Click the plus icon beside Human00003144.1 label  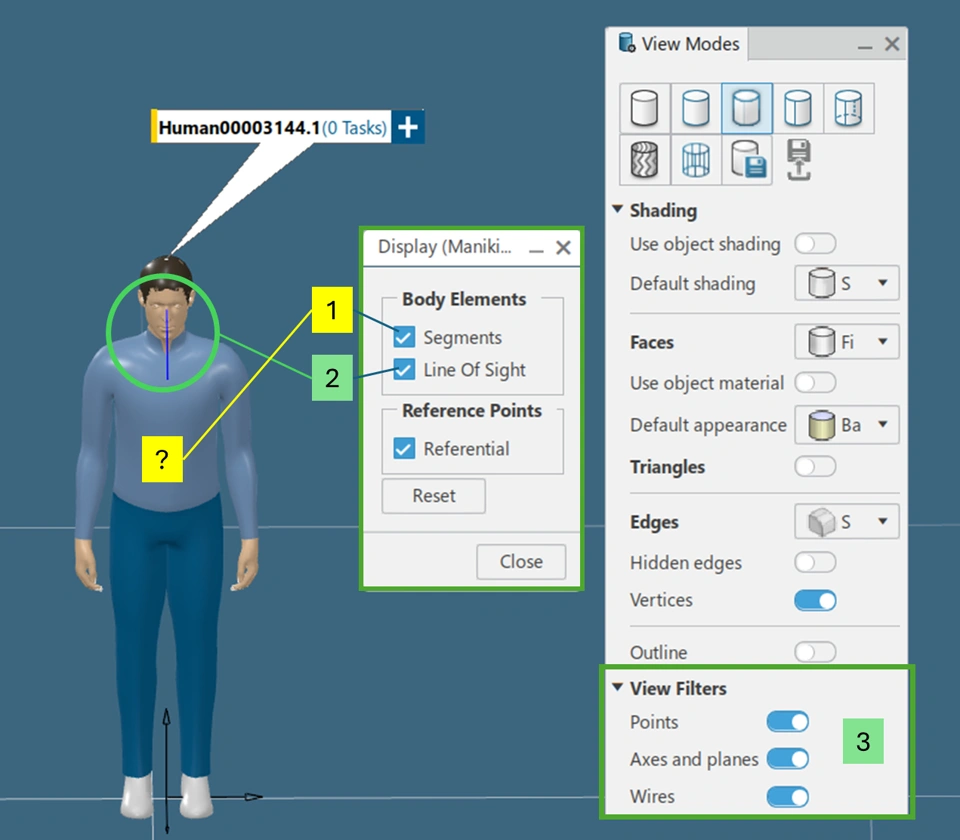pos(408,127)
